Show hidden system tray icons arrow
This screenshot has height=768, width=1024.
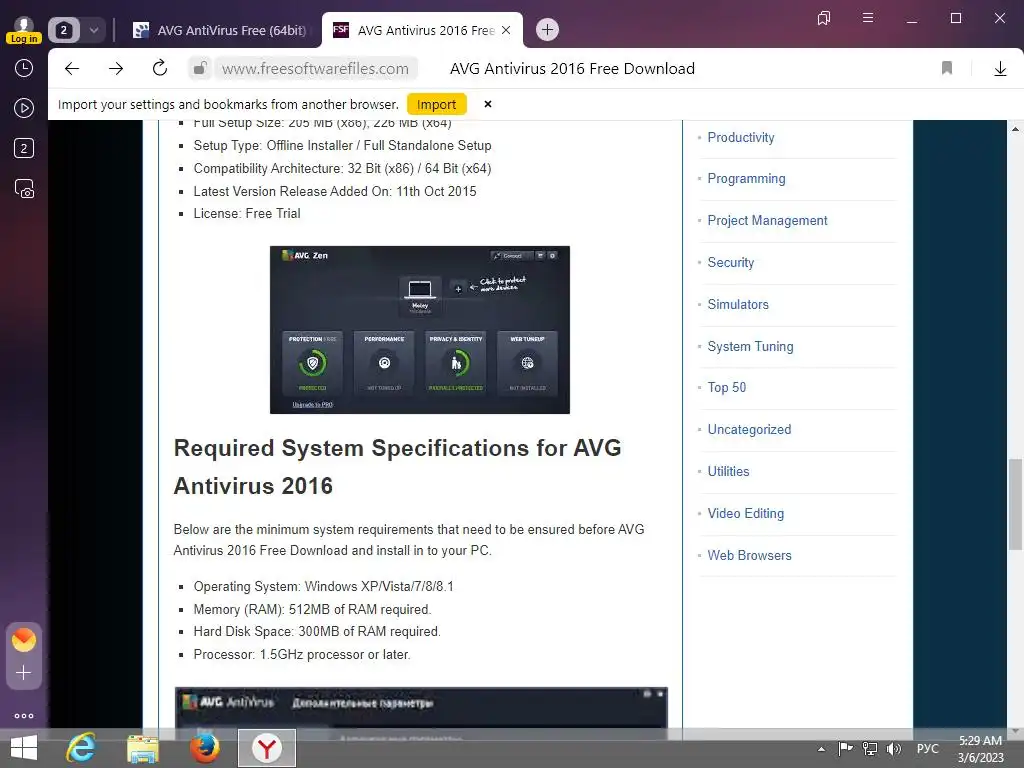821,749
